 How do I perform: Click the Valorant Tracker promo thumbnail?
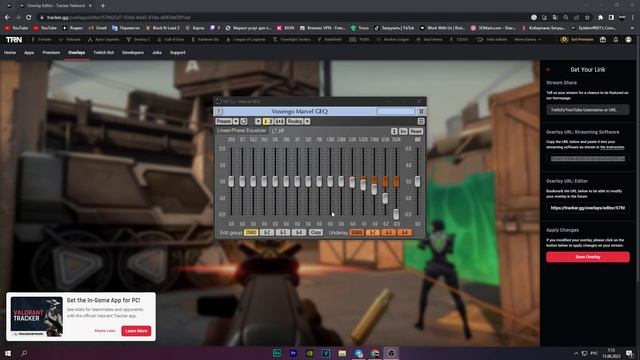pos(37,316)
